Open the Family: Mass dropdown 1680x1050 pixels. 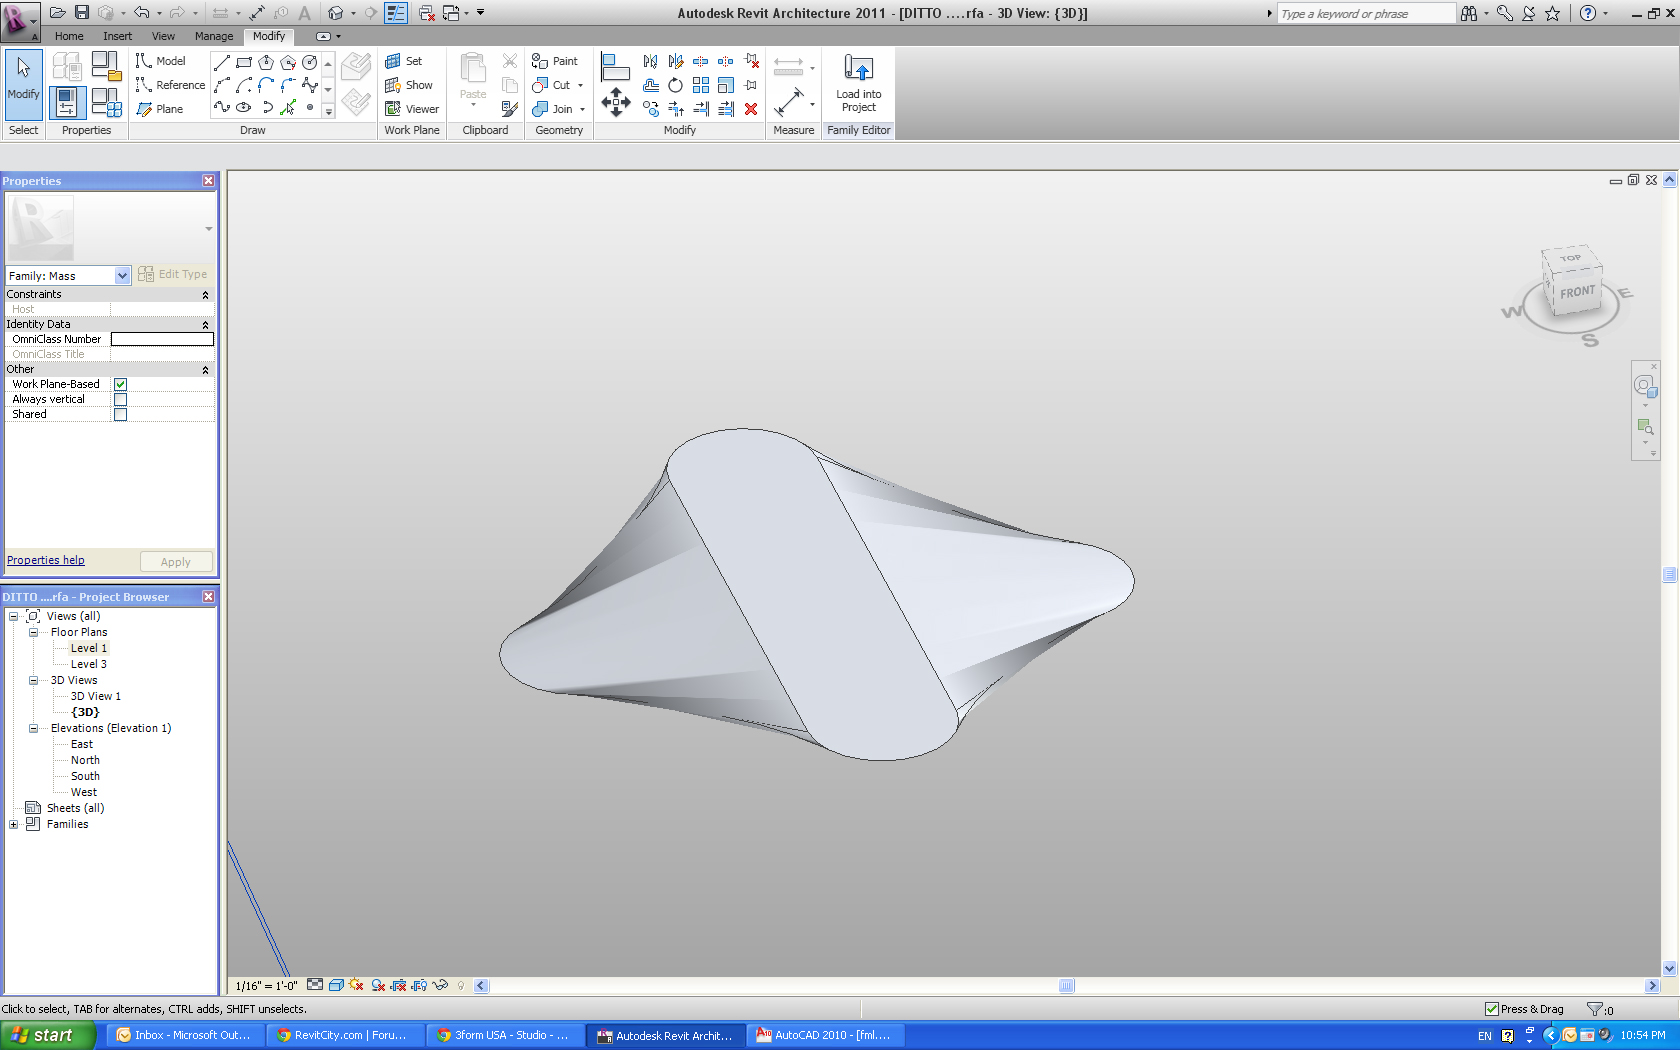tap(122, 276)
